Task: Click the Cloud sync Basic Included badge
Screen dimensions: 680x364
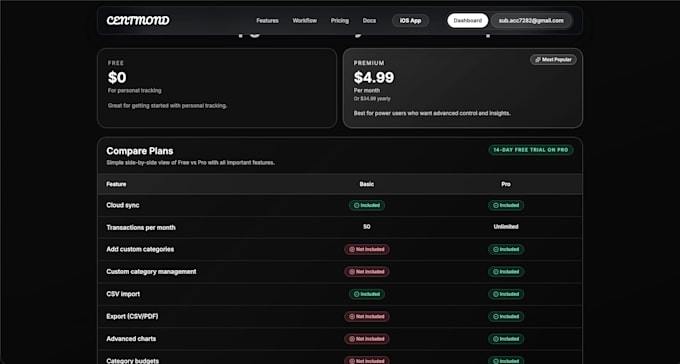Action: 367,205
